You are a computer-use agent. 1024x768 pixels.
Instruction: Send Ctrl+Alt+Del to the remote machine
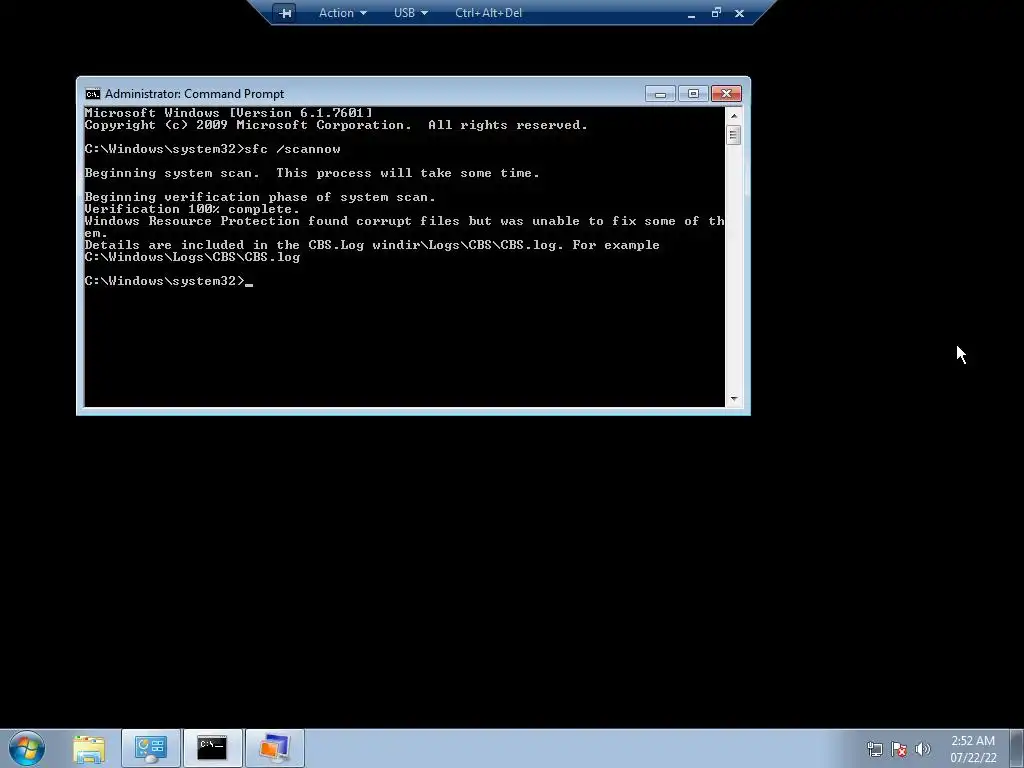pyautogui.click(x=488, y=13)
